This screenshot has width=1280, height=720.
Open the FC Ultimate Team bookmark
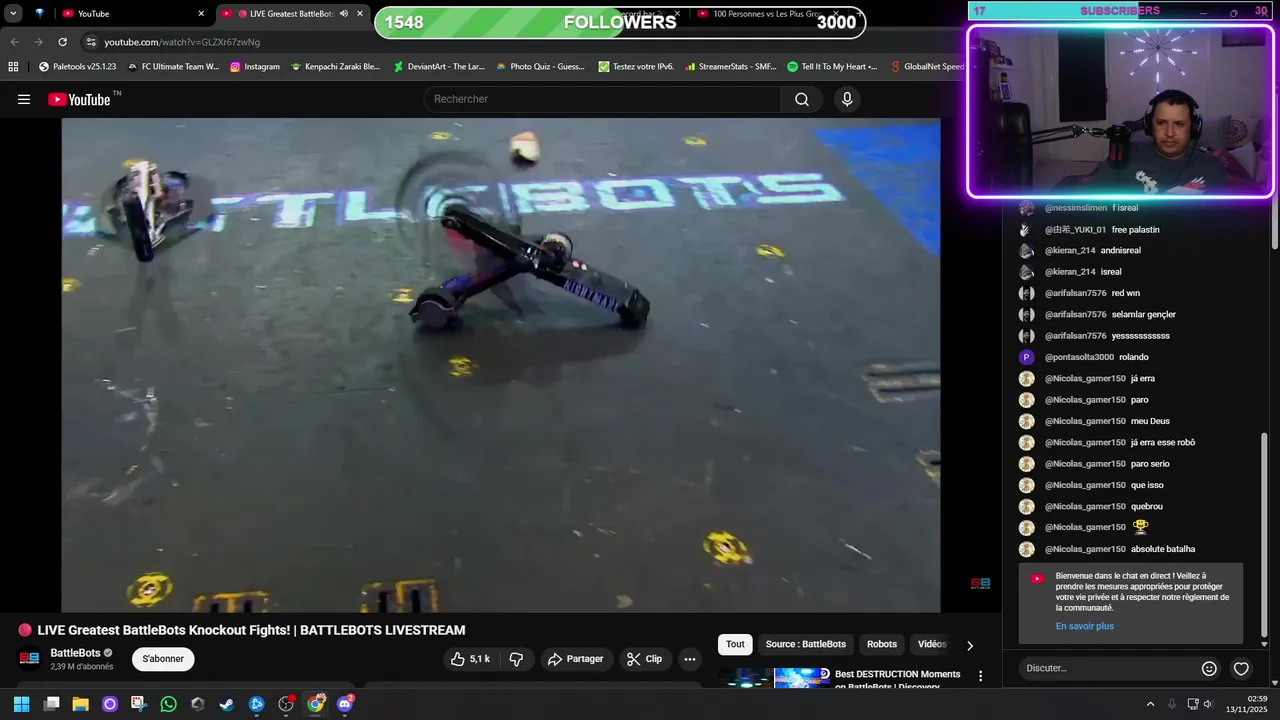(x=172, y=67)
